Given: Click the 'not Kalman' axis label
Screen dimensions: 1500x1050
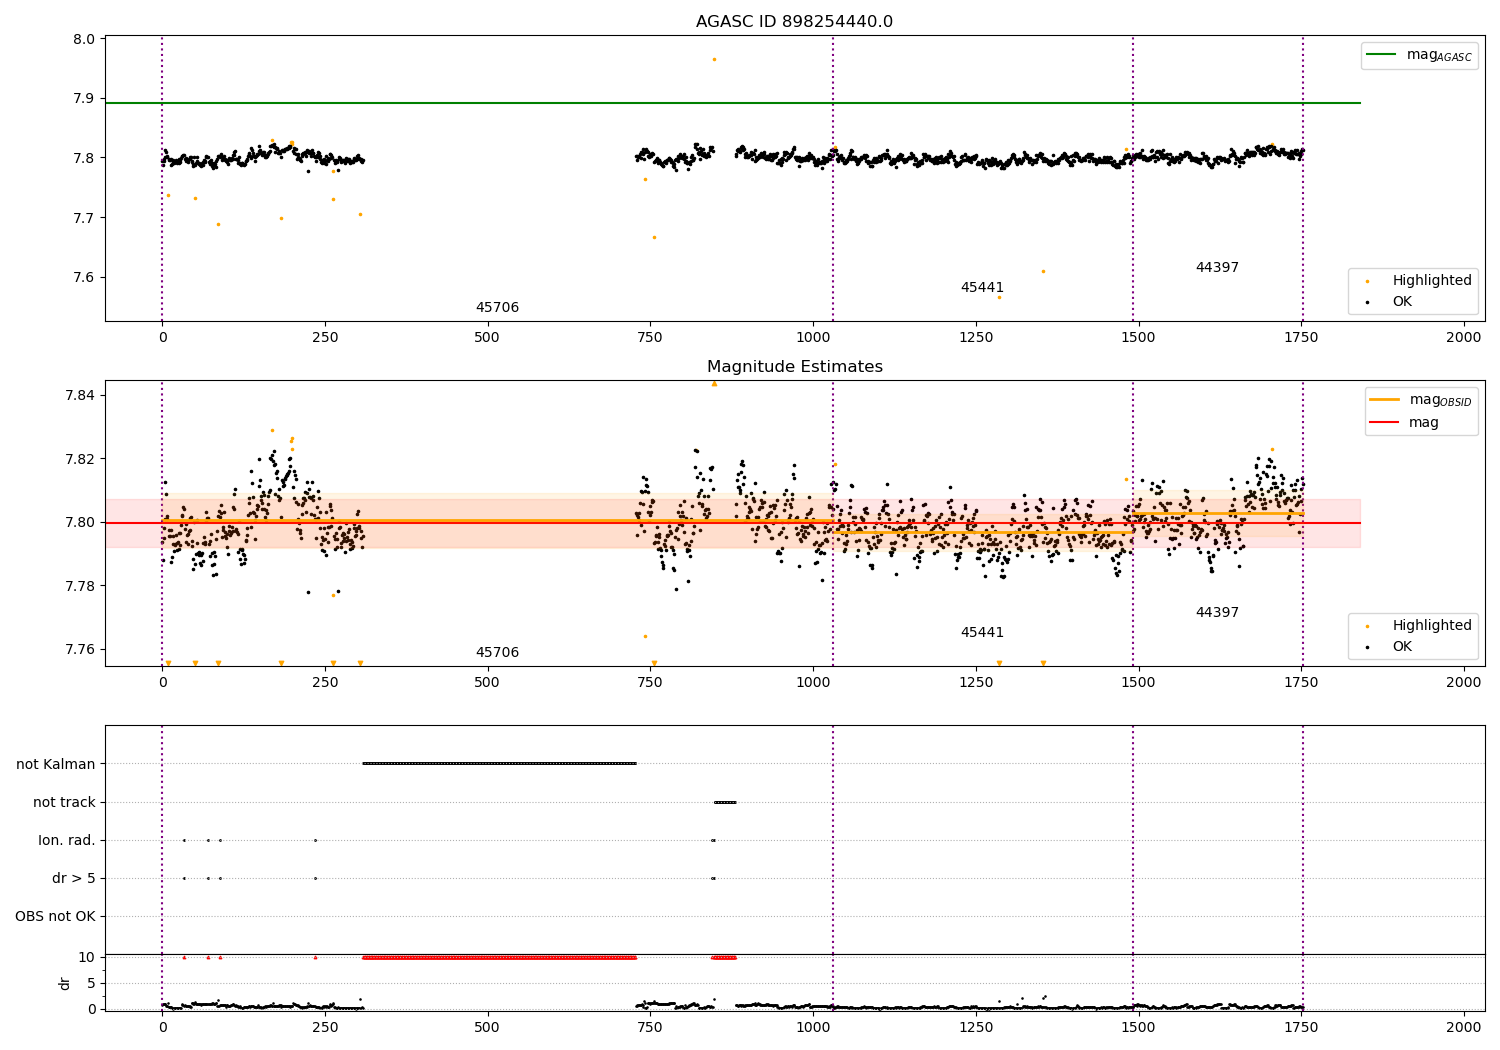Looking at the screenshot, I should (x=56, y=764).
